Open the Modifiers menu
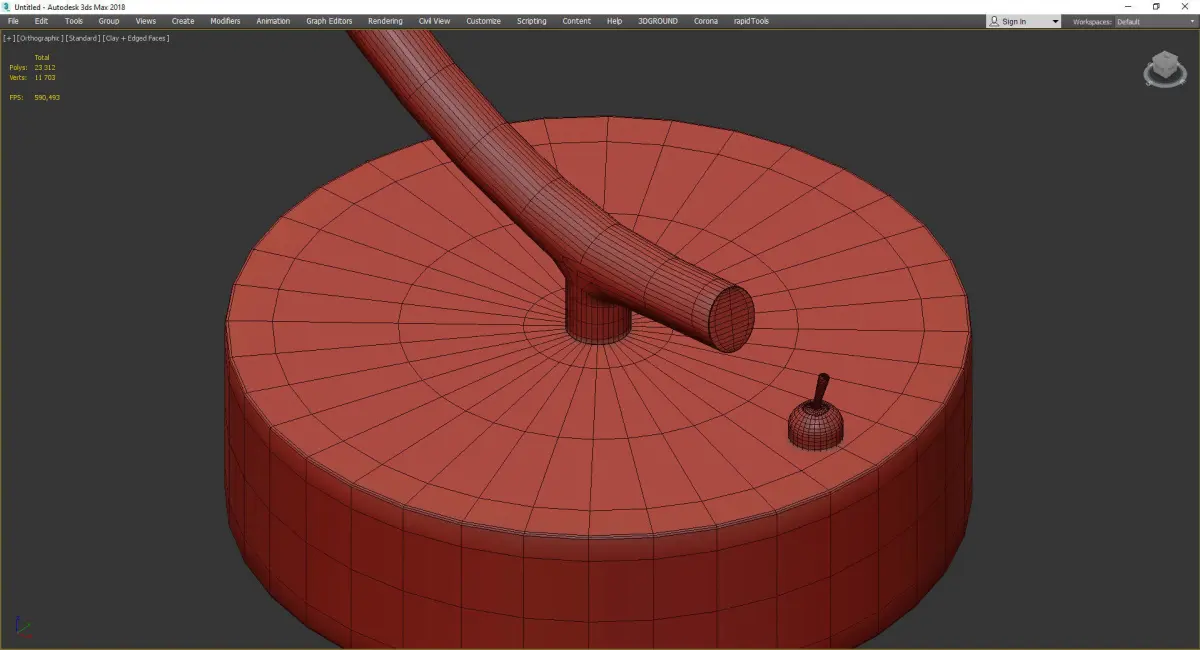Image resolution: width=1200 pixels, height=650 pixels. (225, 21)
